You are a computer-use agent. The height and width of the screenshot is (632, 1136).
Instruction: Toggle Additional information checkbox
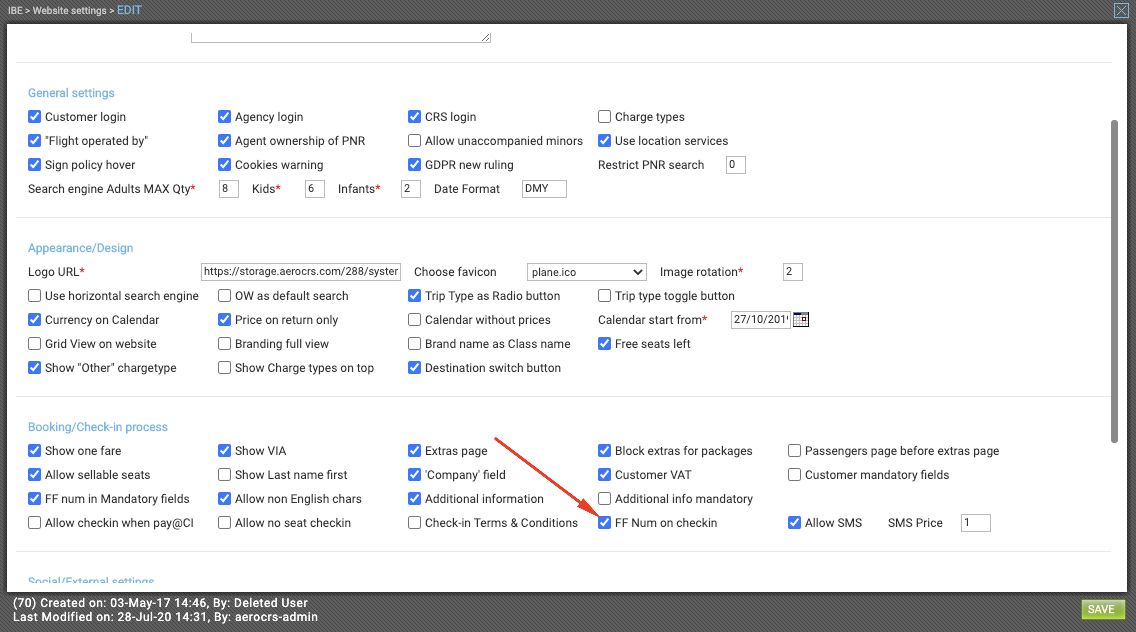414,499
